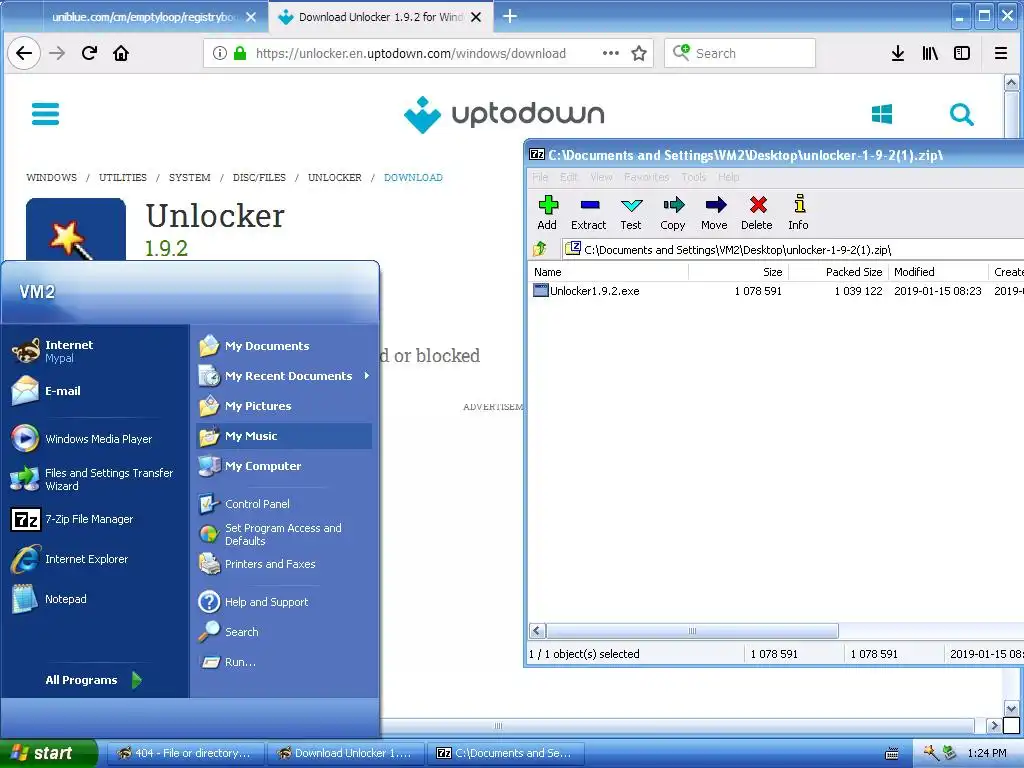Open the browser Library menu
Screen dimensions: 1024x768
[930, 53]
